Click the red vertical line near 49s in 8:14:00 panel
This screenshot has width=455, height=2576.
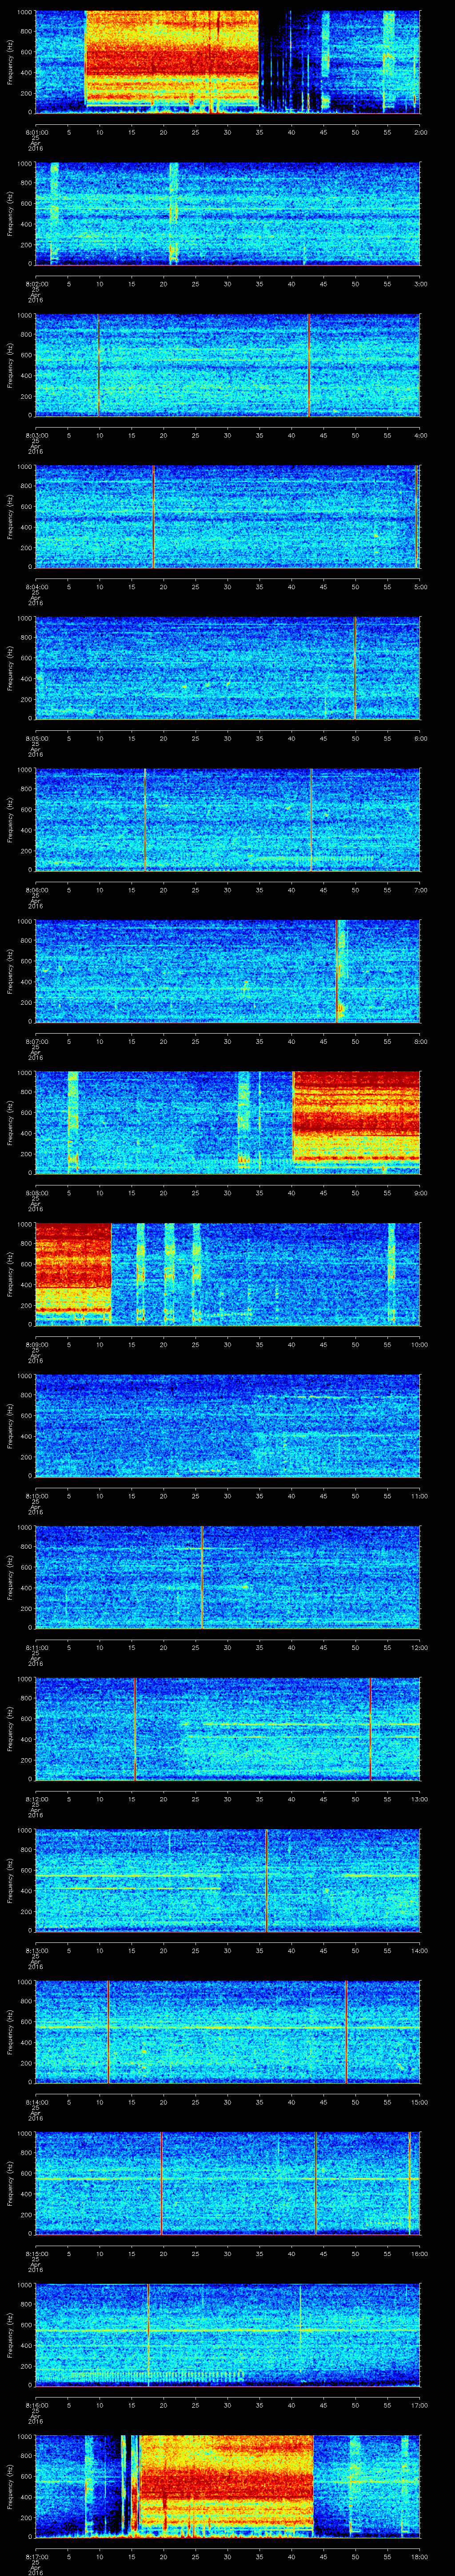coord(346,2032)
